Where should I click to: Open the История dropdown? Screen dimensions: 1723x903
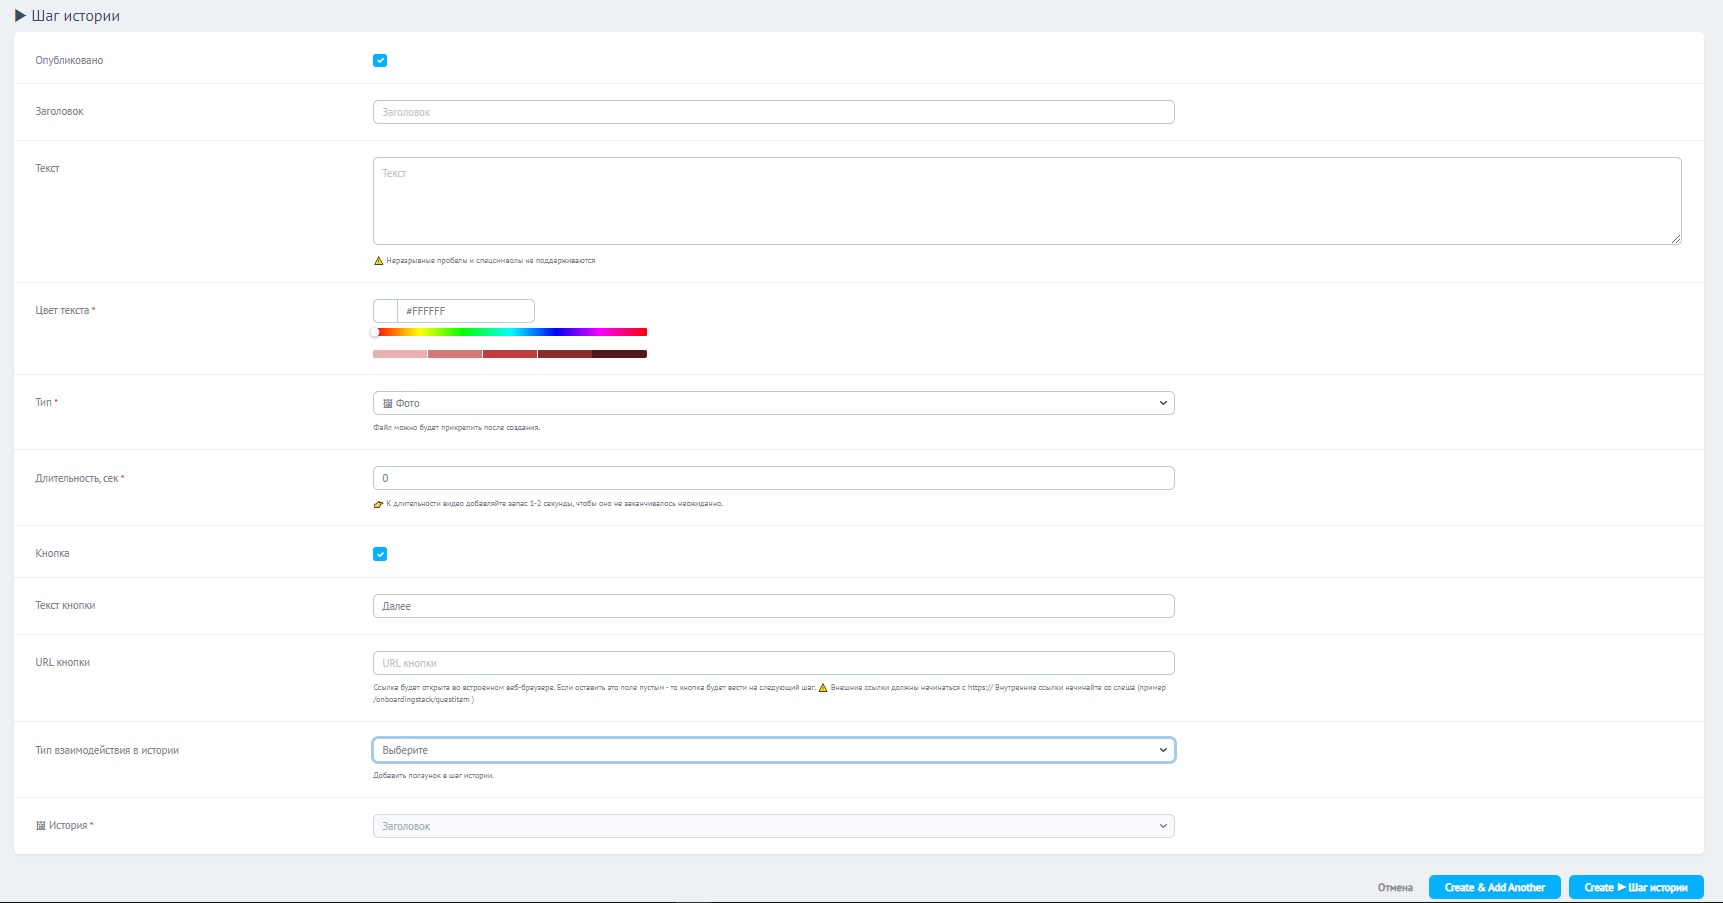773,826
